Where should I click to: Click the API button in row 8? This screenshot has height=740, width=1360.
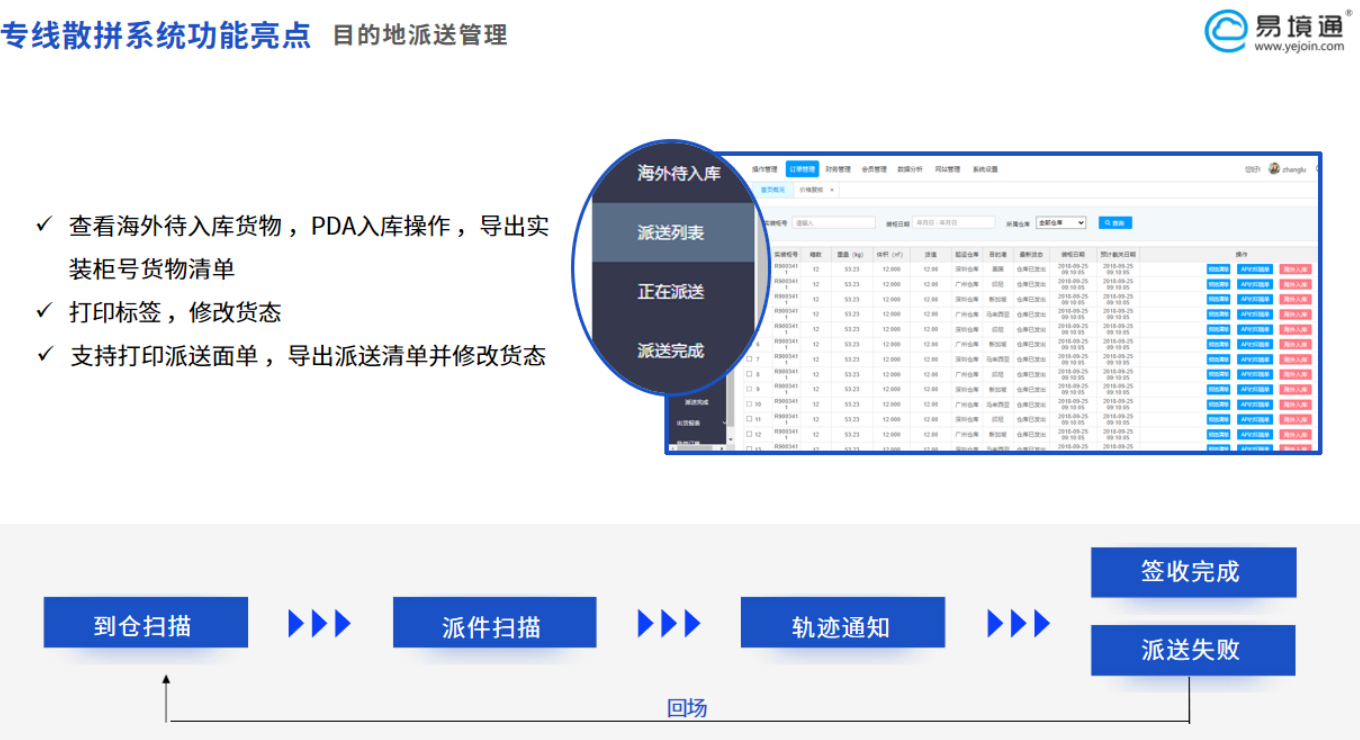coord(1255,374)
